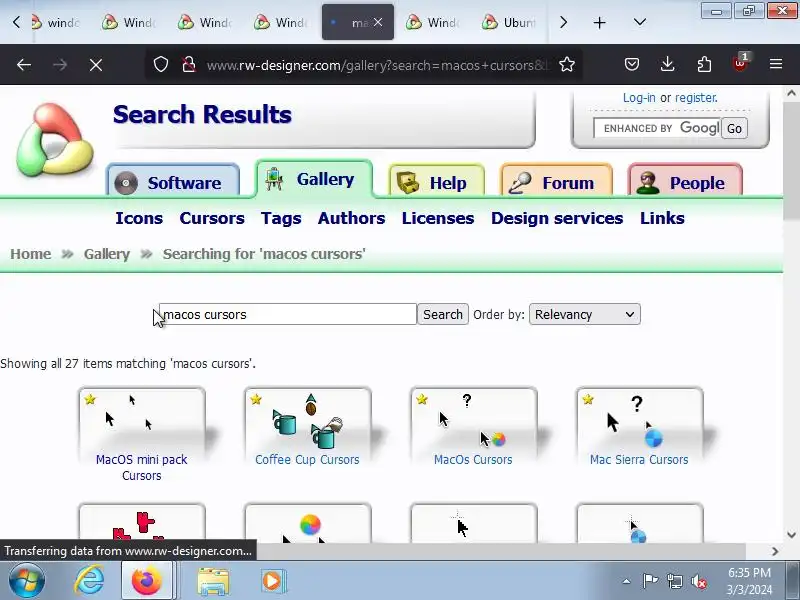
Task: Switch to the first 'windo' tab
Action: tap(56, 22)
